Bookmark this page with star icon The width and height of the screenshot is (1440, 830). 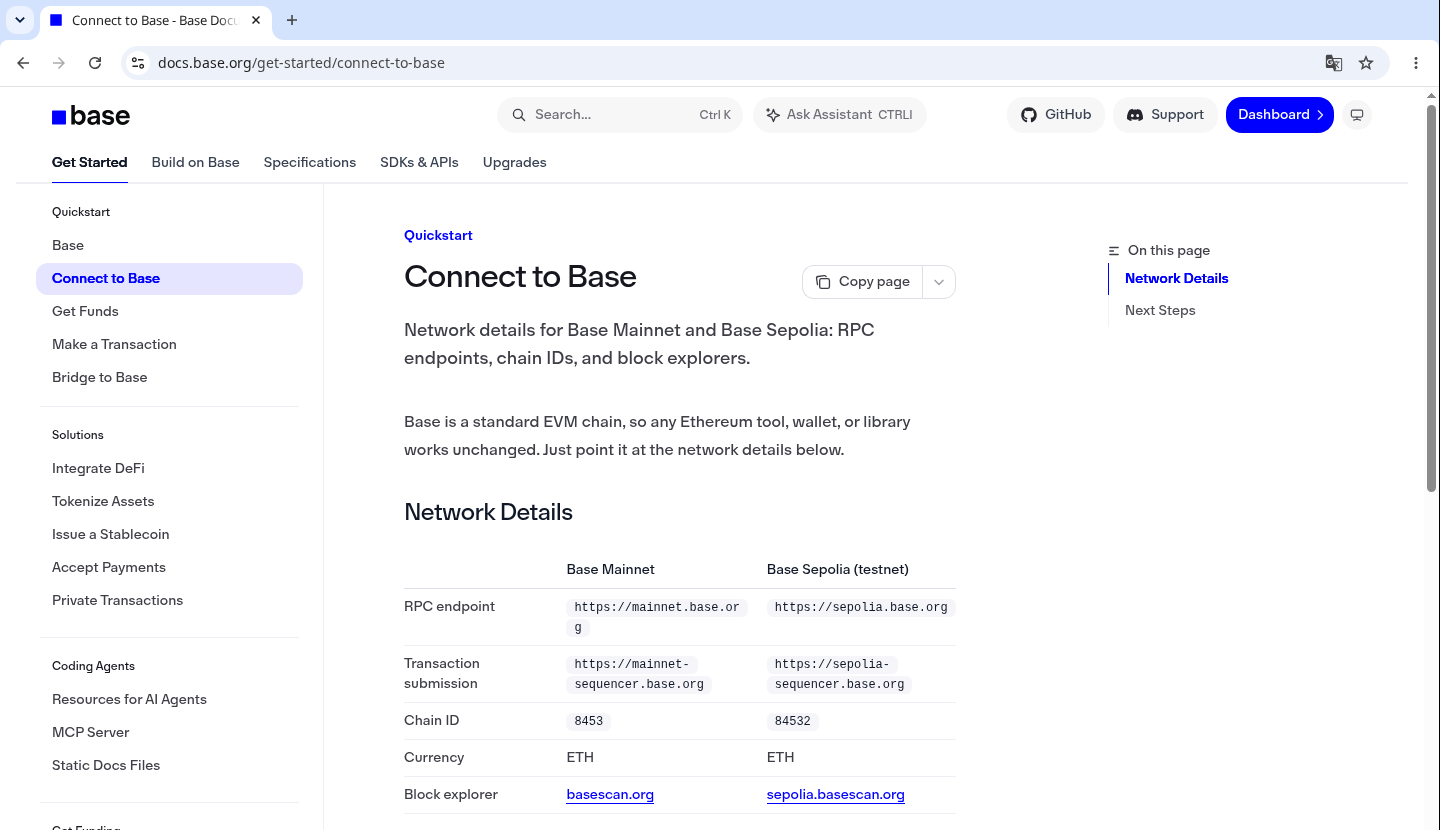pyautogui.click(x=1366, y=63)
